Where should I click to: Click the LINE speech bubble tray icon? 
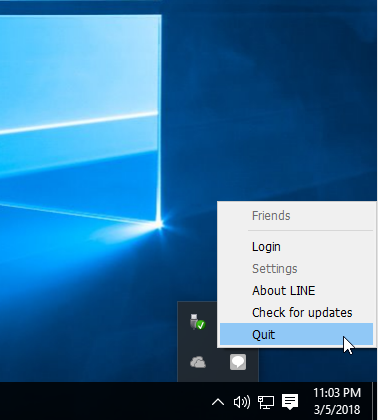coord(238,362)
